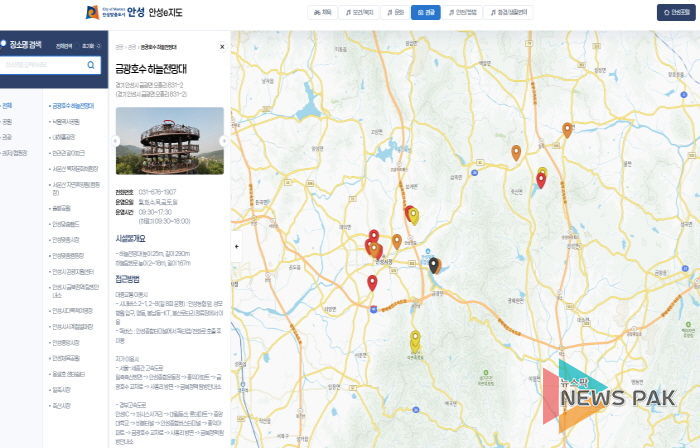Select the lone red marker below the town center
700x448 pixels.
[x=372, y=282]
